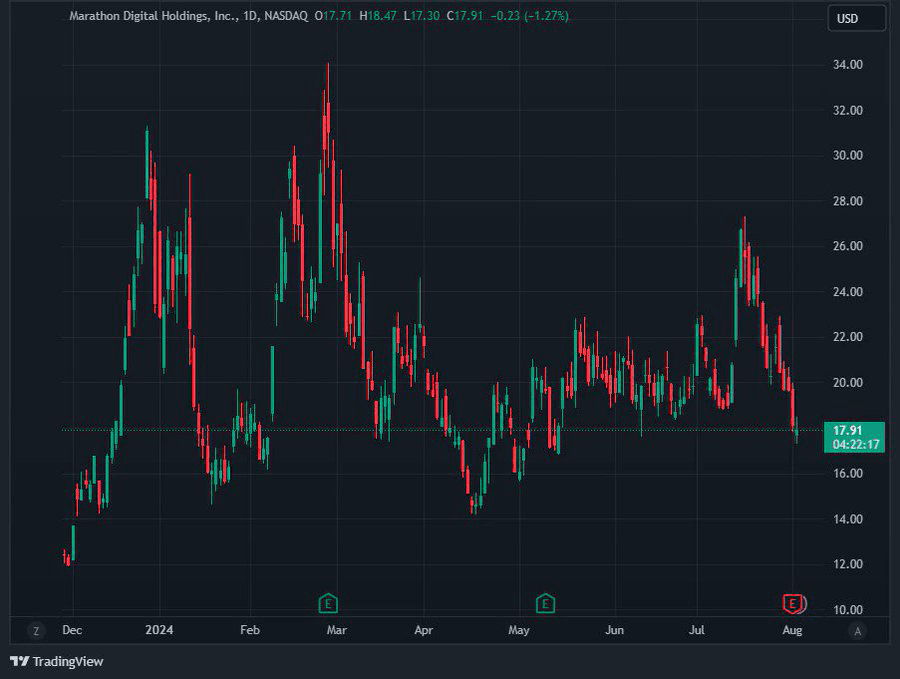Click the 12.00 price axis label
The width and height of the screenshot is (900, 679).
pos(848,564)
